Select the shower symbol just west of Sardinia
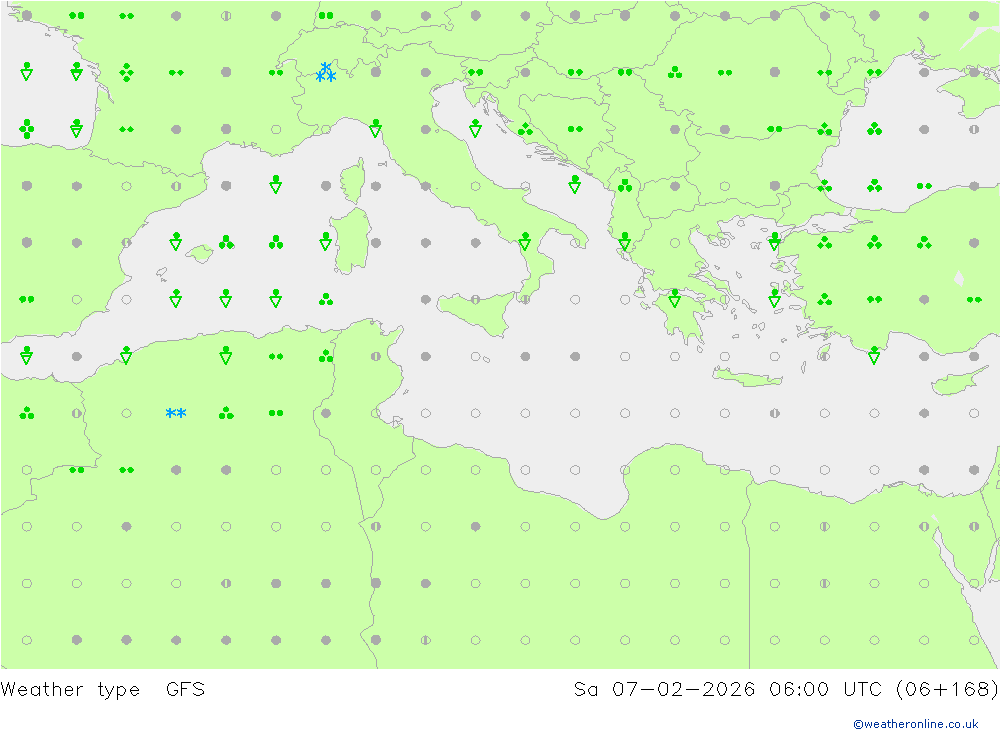Image resolution: width=1000 pixels, height=733 pixels. point(326,241)
